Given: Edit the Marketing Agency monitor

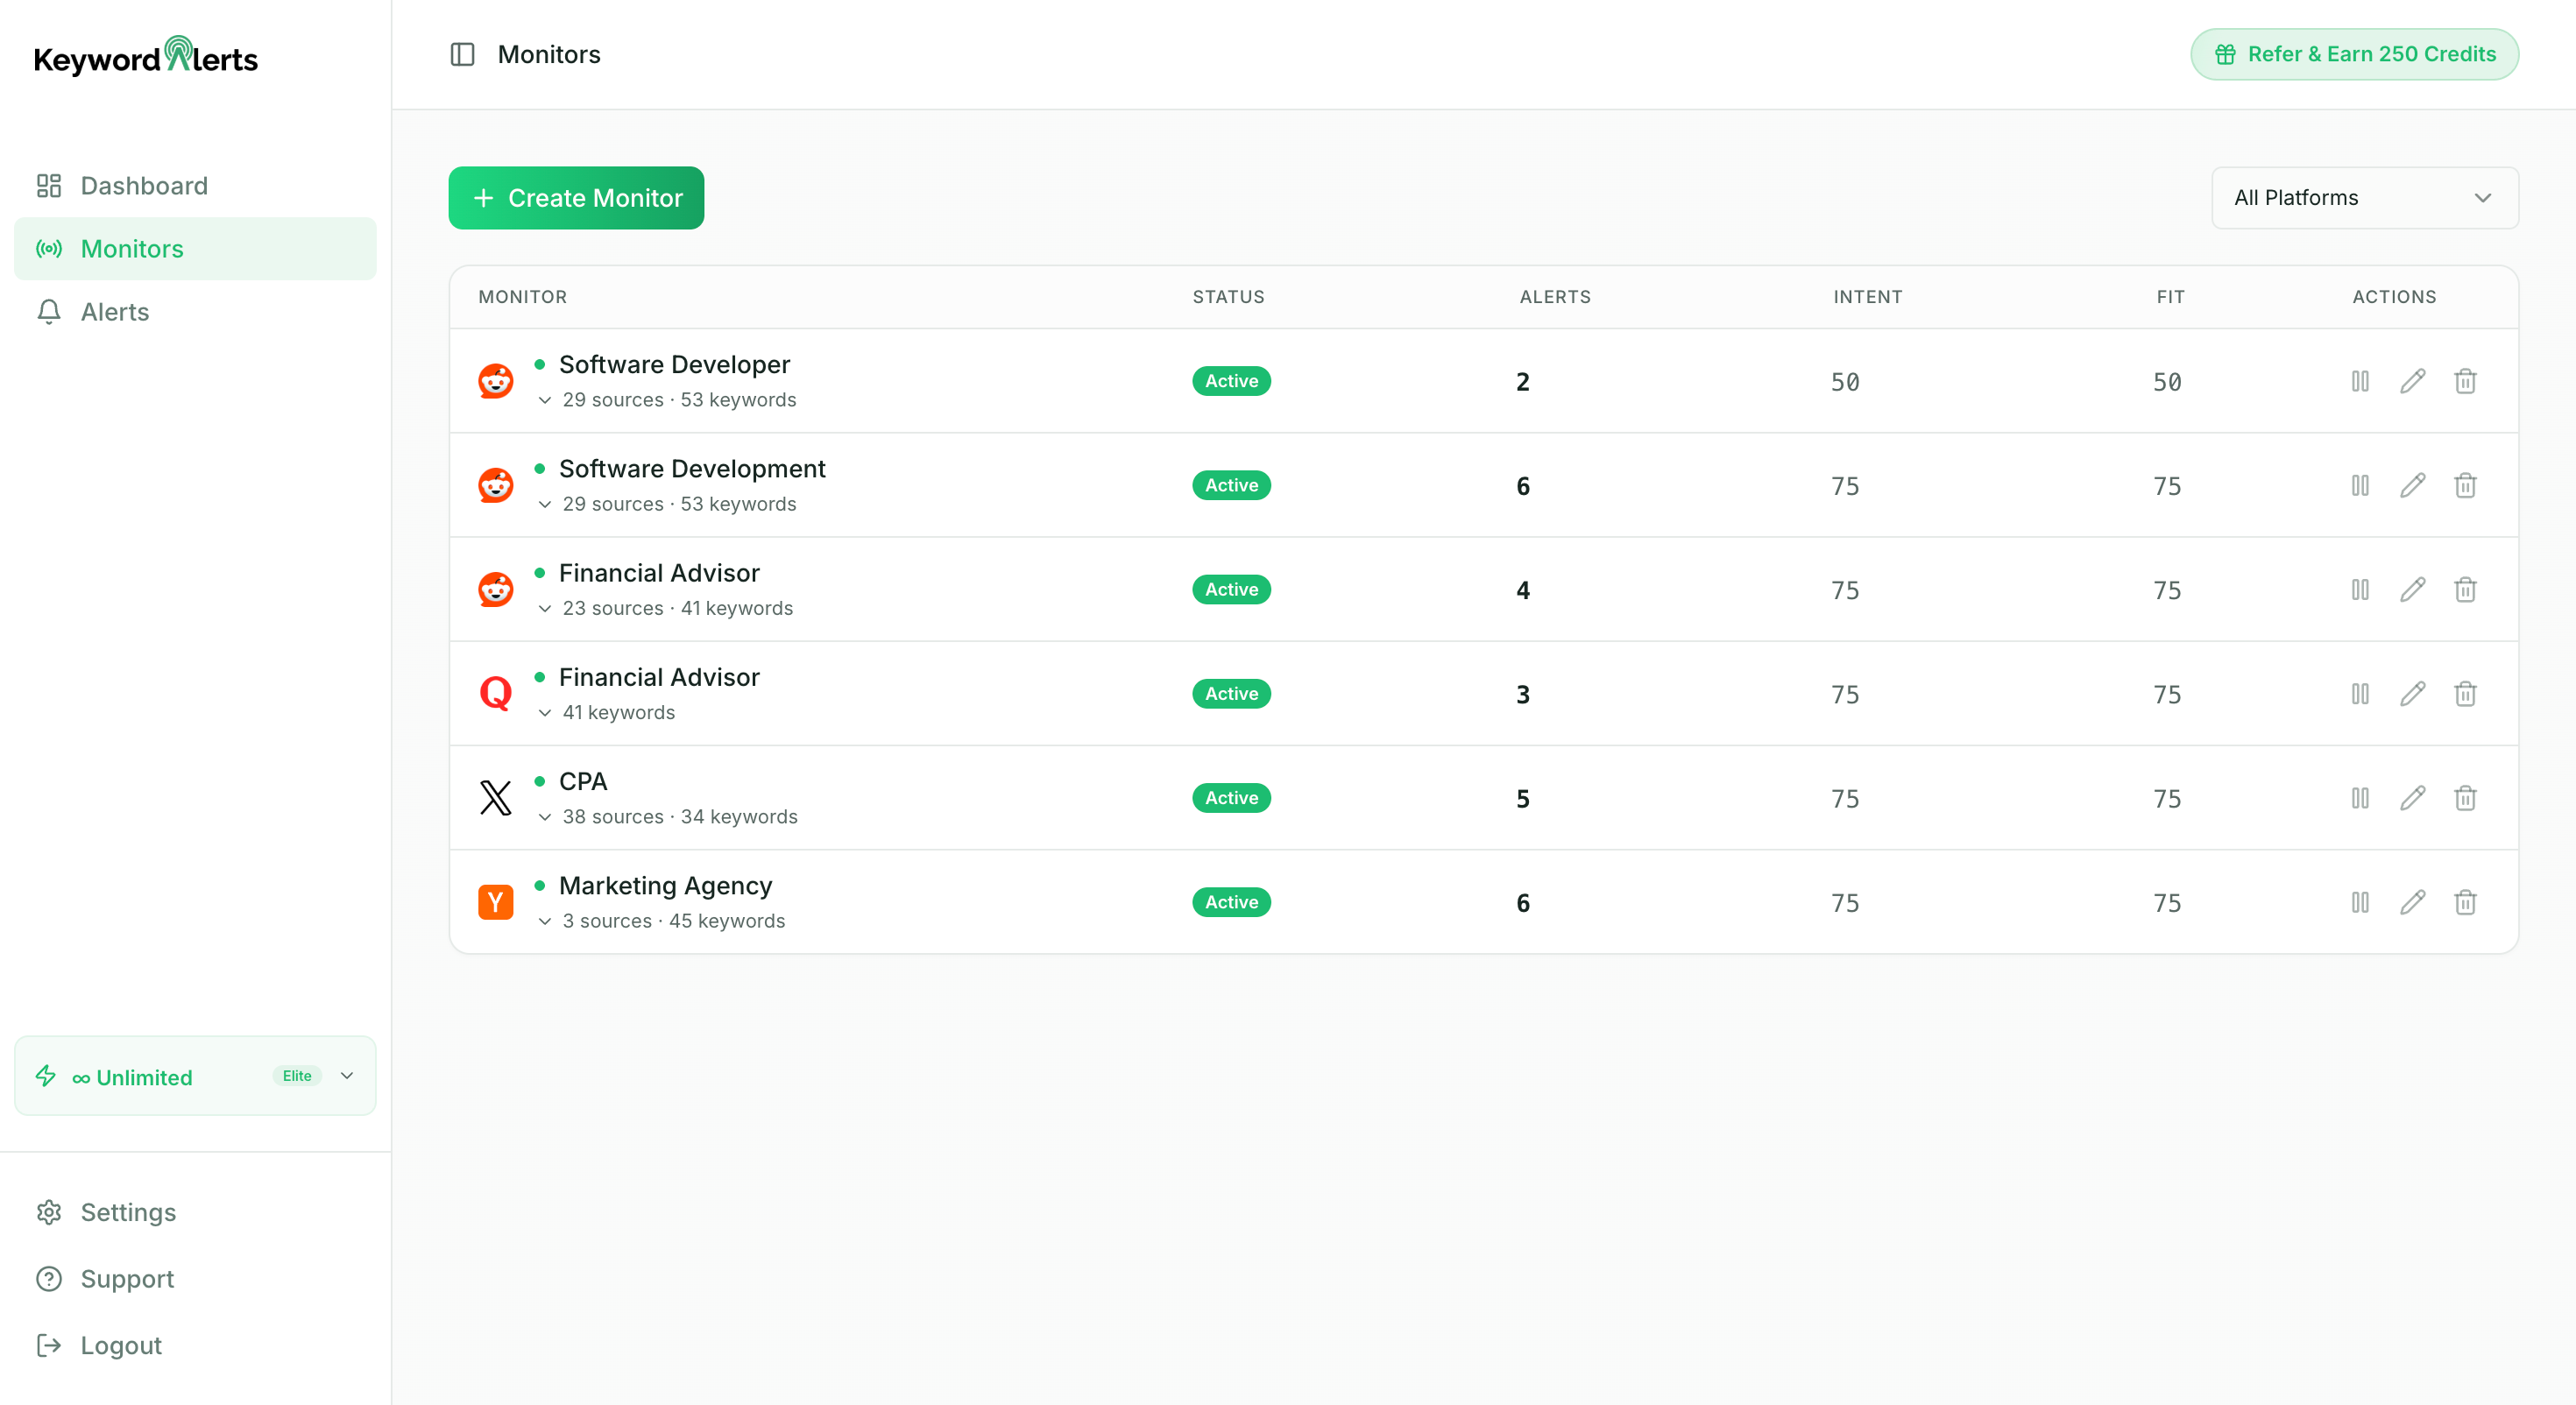Looking at the screenshot, I should 2412,902.
